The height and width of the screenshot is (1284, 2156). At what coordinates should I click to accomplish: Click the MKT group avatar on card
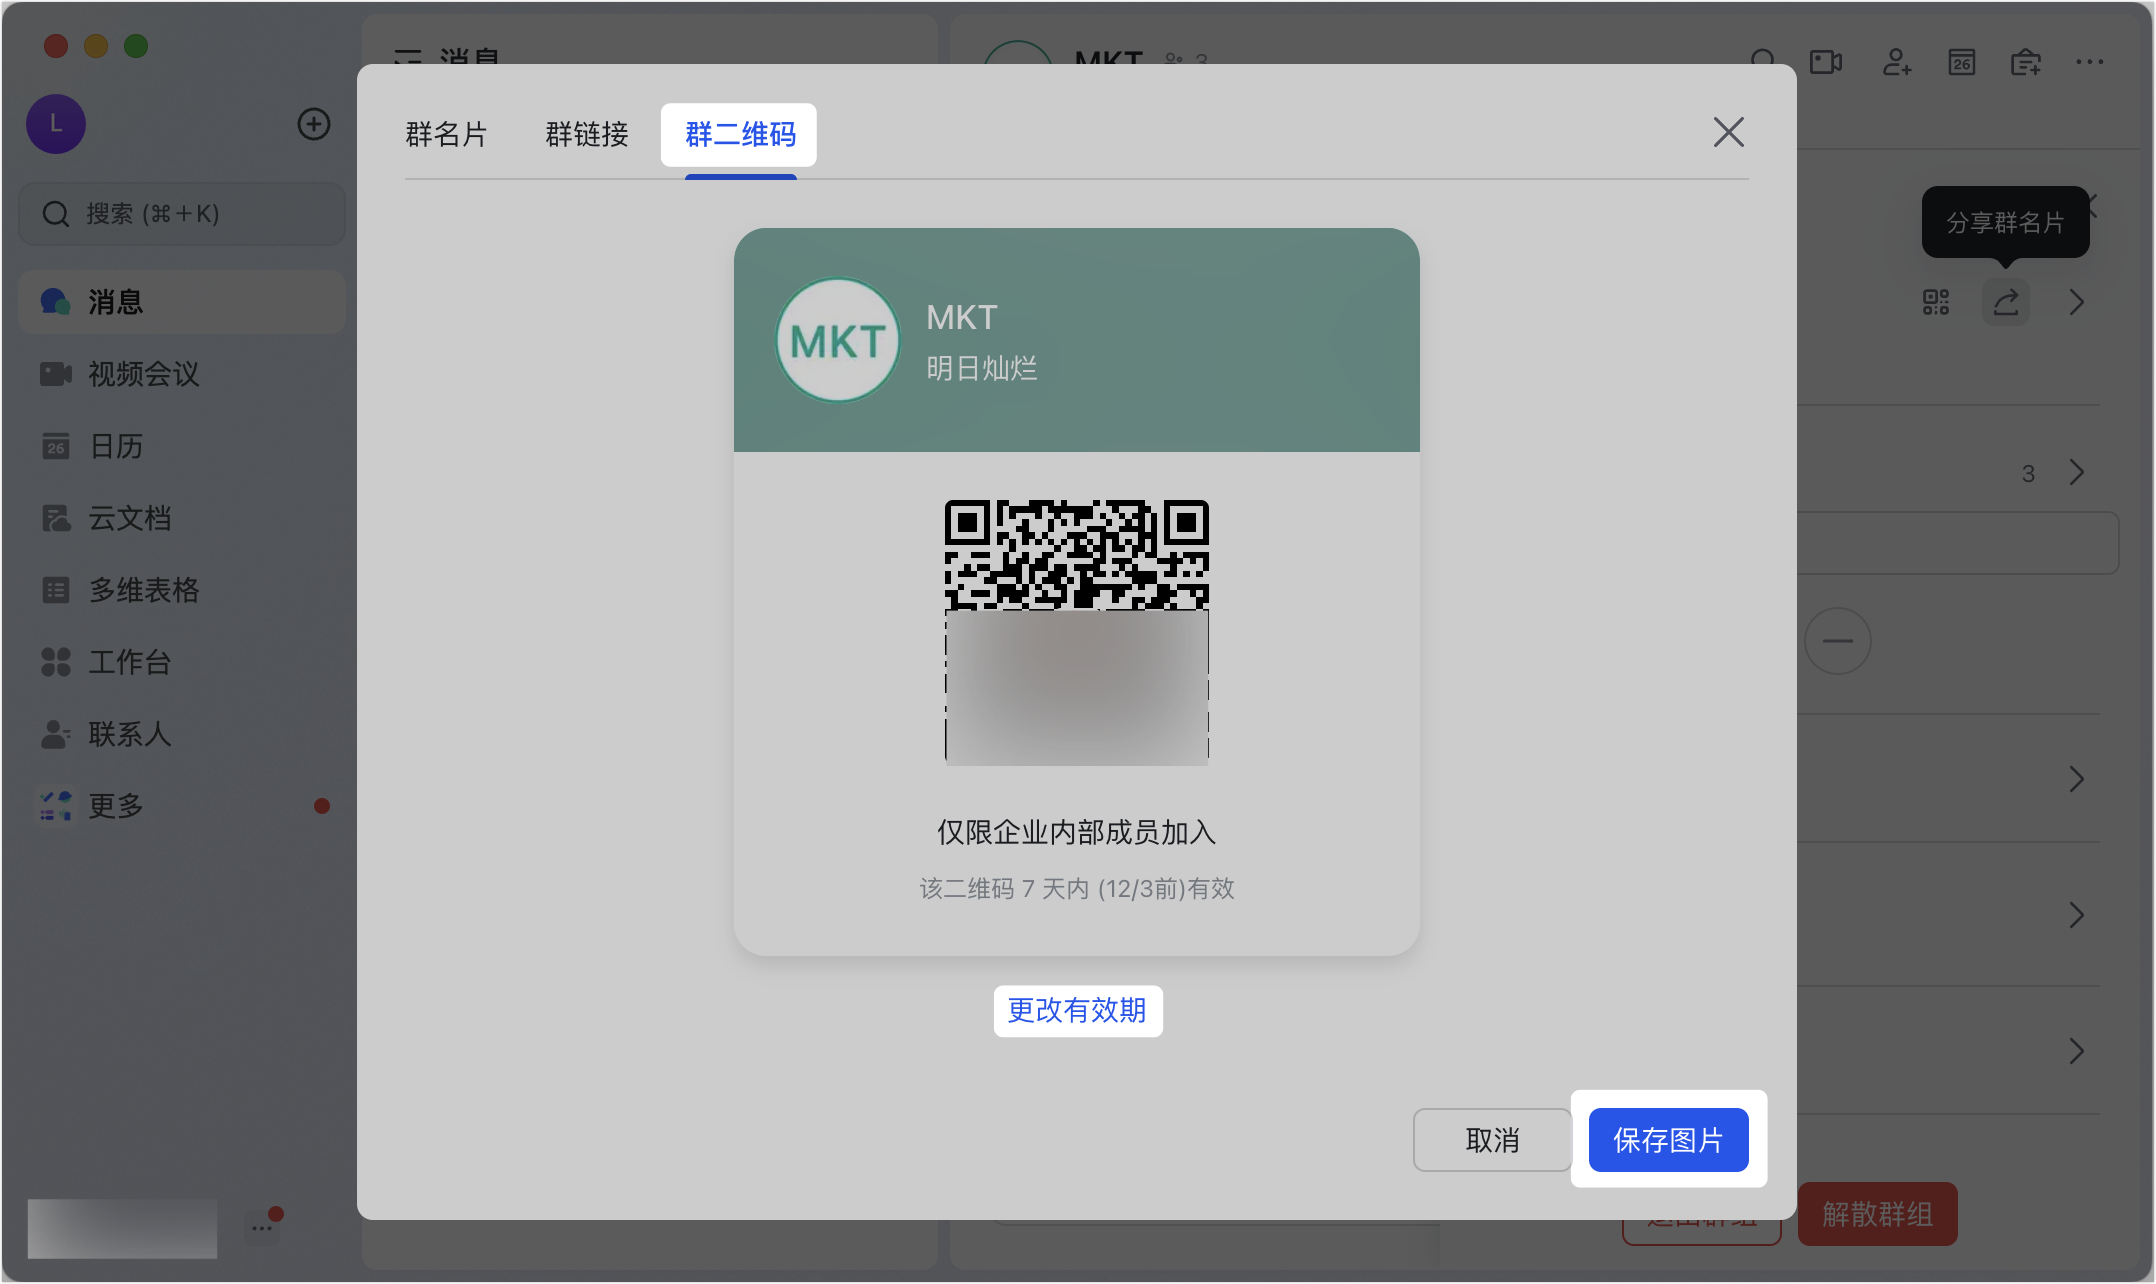(x=838, y=340)
